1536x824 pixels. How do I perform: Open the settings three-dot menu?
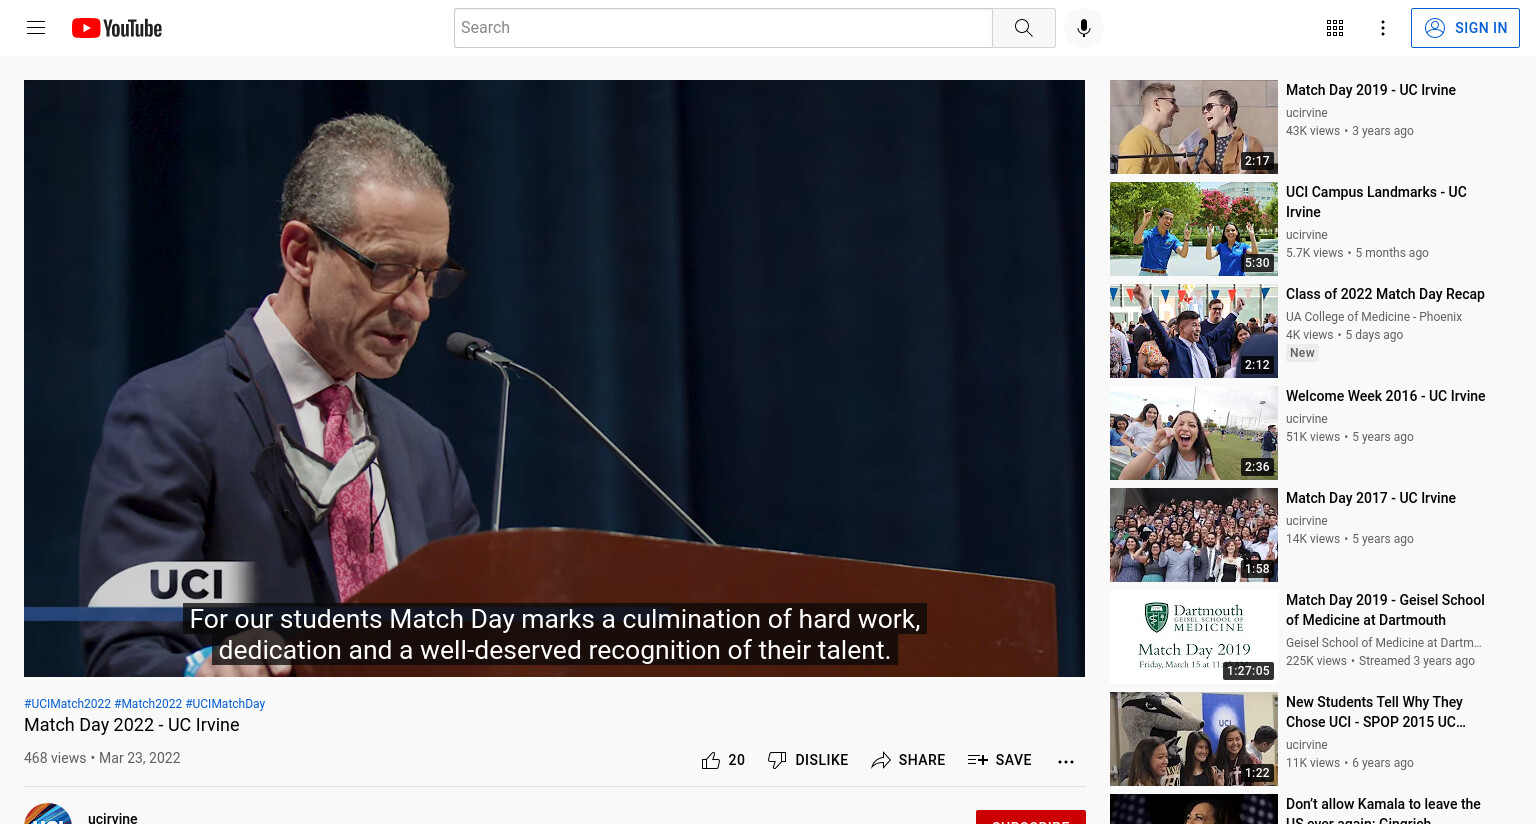coord(1383,28)
